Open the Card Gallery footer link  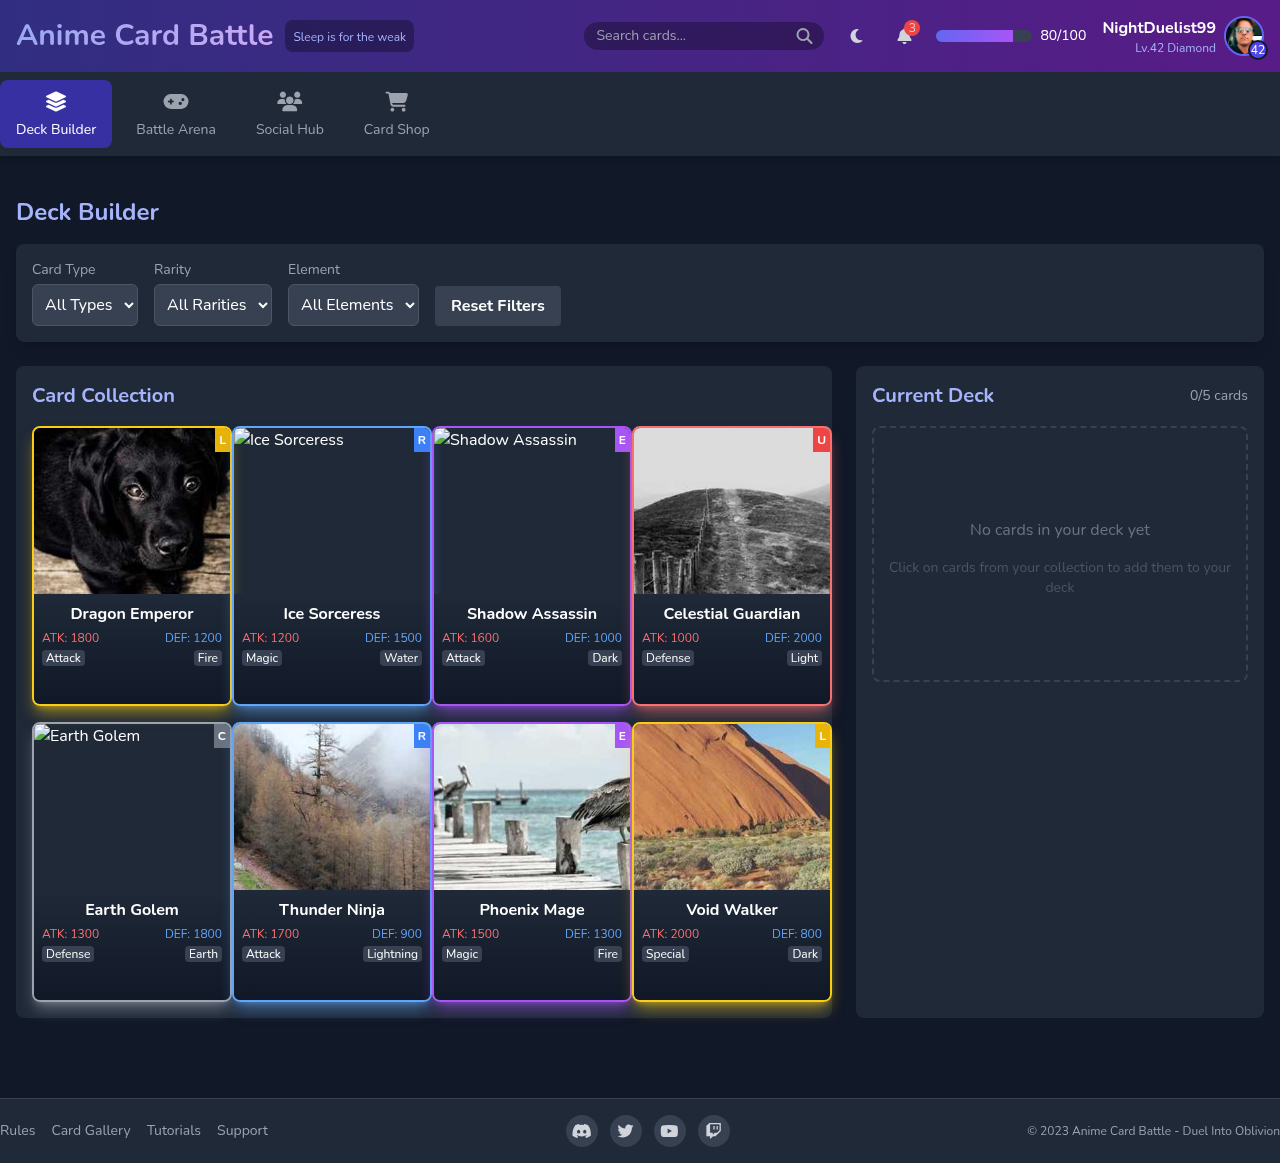90,1131
